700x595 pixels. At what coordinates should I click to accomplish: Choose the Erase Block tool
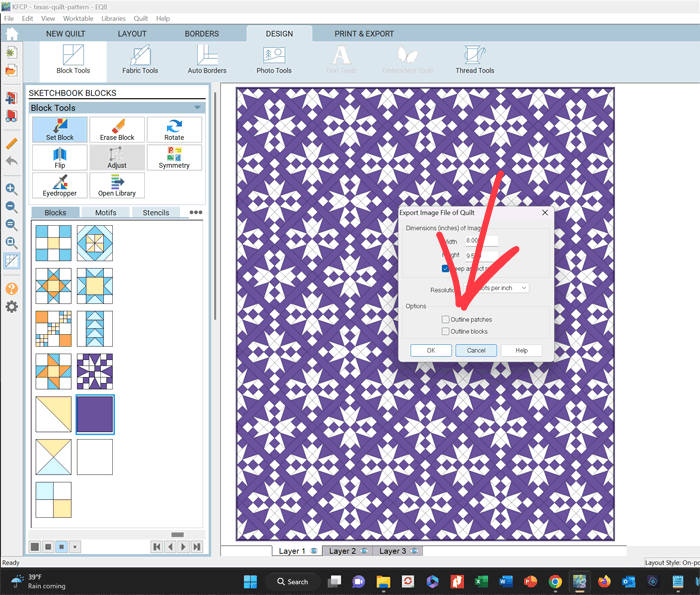(x=117, y=129)
